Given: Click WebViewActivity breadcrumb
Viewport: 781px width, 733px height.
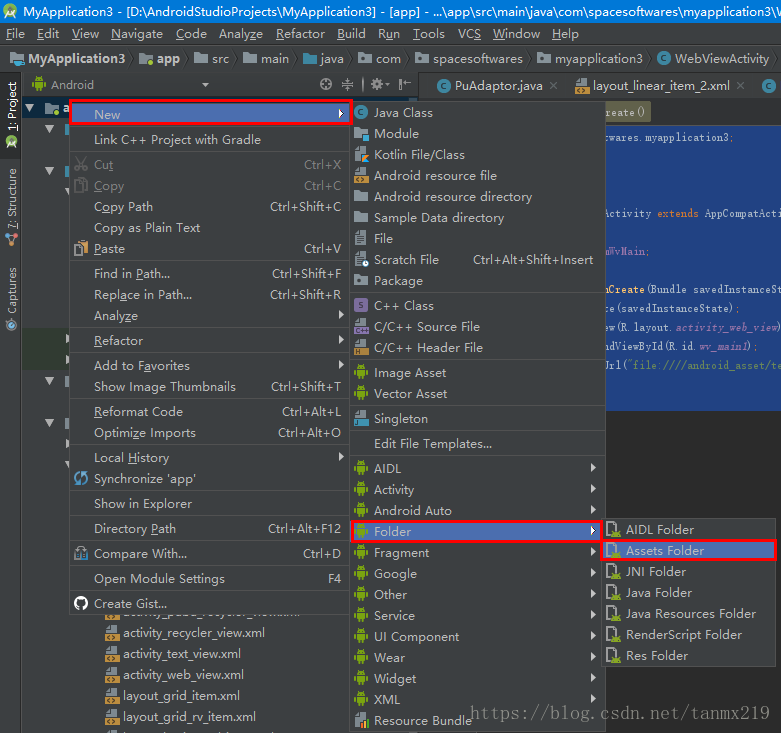Looking at the screenshot, I should pyautogui.click(x=713, y=59).
